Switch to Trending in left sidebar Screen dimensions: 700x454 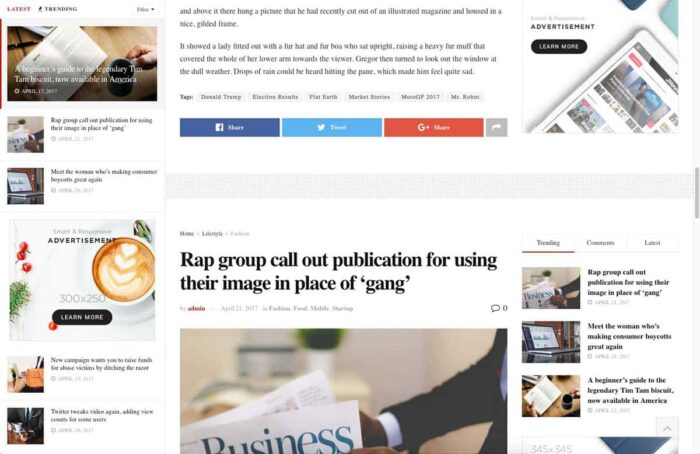pyautogui.click(x=58, y=8)
